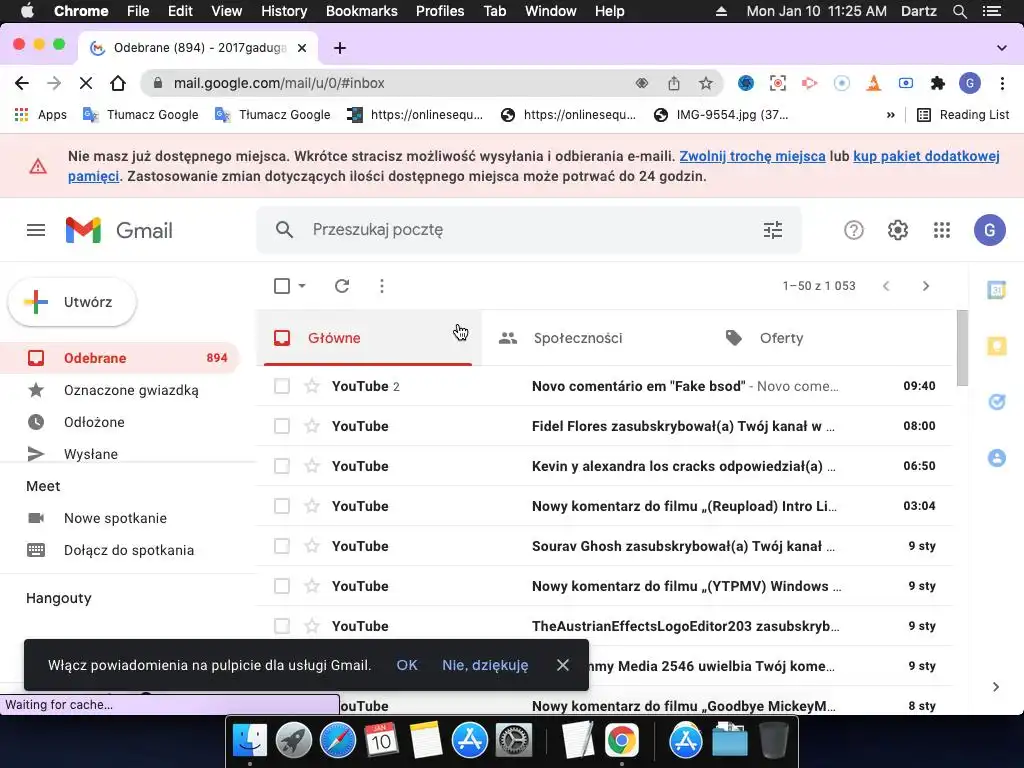Open "kup pakiet dodatkowej pamięci" link
The width and height of the screenshot is (1024, 768).
pyautogui.click(x=926, y=156)
